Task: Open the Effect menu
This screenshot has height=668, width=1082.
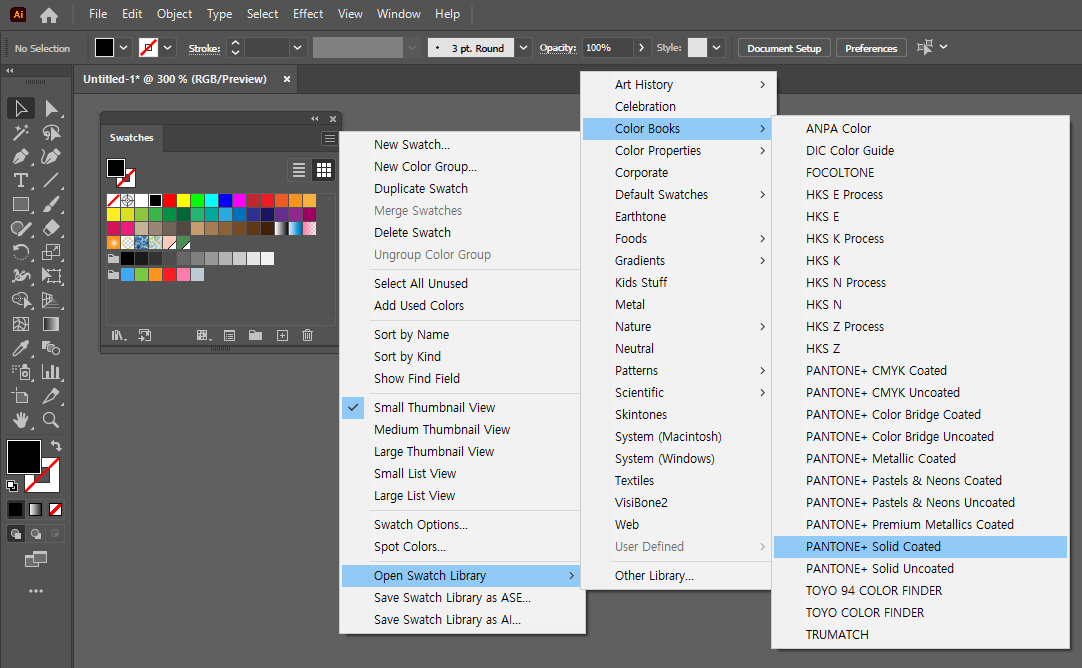Action: coord(308,14)
